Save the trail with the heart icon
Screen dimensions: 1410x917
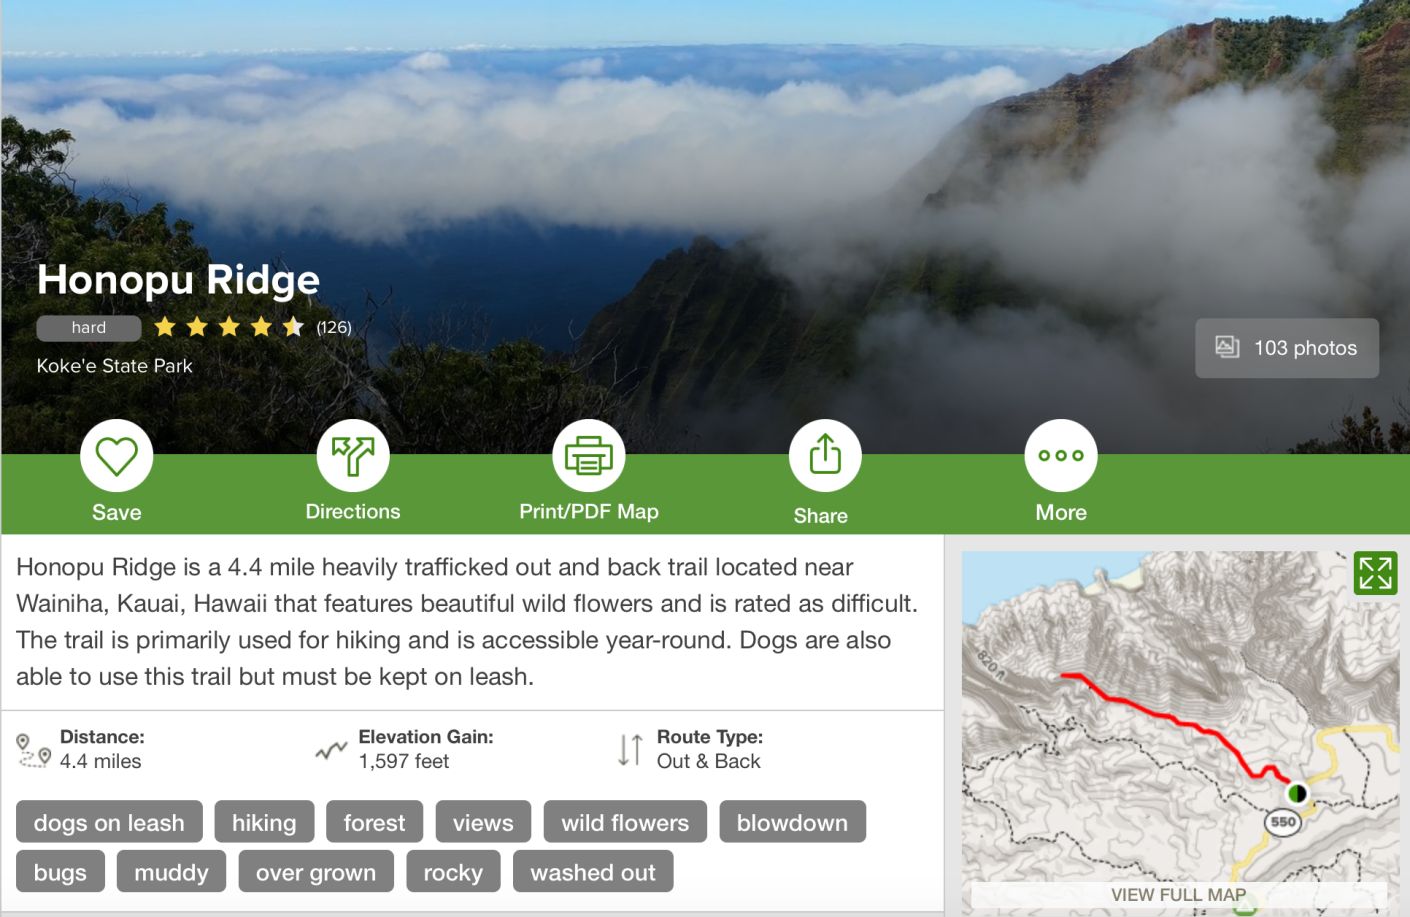[x=116, y=456]
